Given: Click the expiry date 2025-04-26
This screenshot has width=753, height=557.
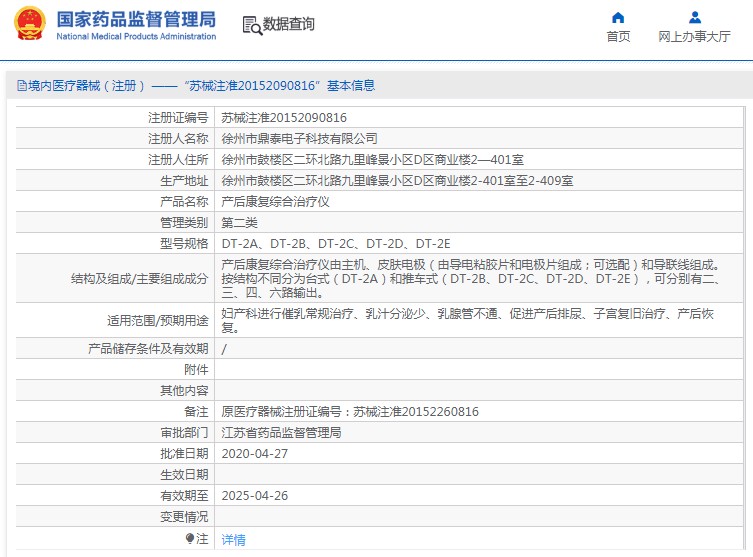Looking at the screenshot, I should pyautogui.click(x=255, y=496).
